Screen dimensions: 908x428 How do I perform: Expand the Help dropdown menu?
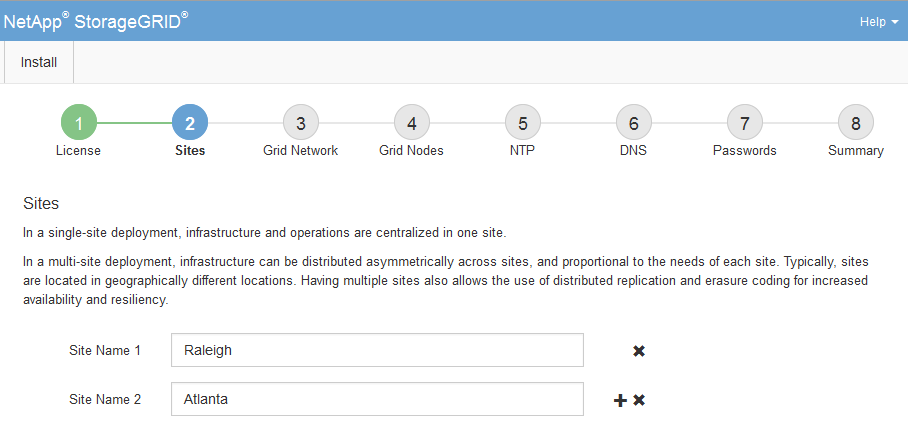(x=878, y=21)
